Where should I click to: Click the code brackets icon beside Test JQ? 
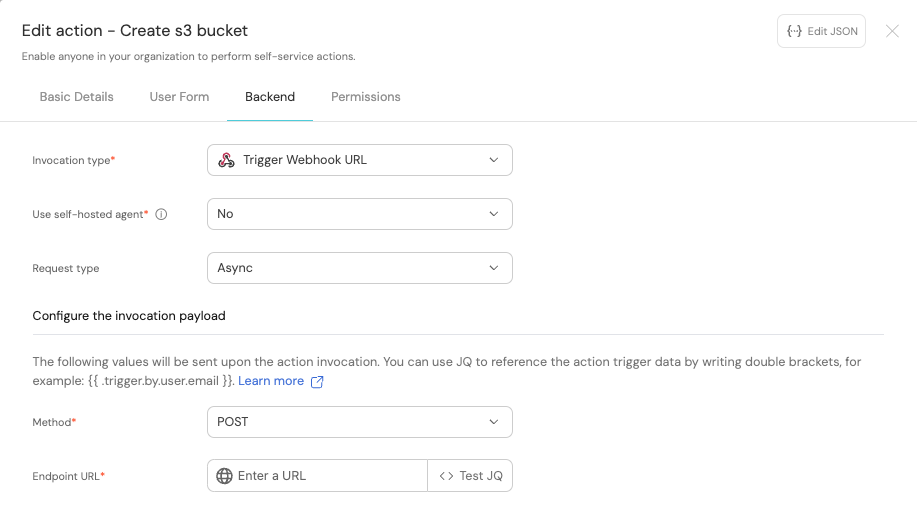click(446, 476)
